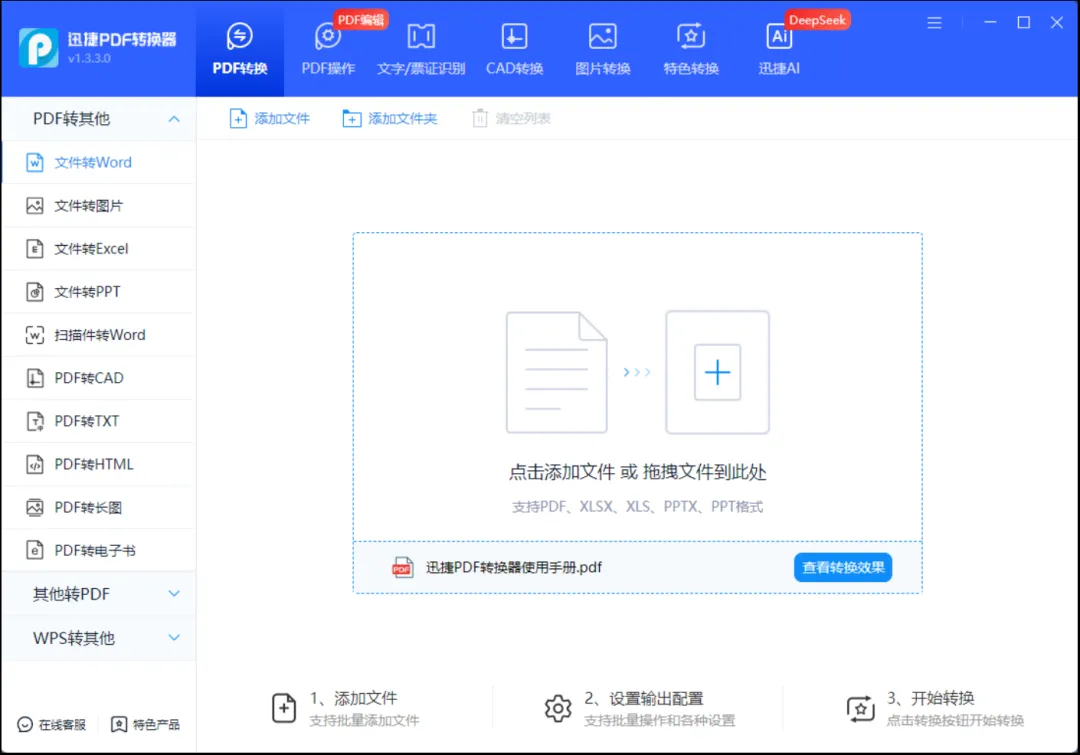
Task: Open 特色产品 link
Action: [145, 725]
